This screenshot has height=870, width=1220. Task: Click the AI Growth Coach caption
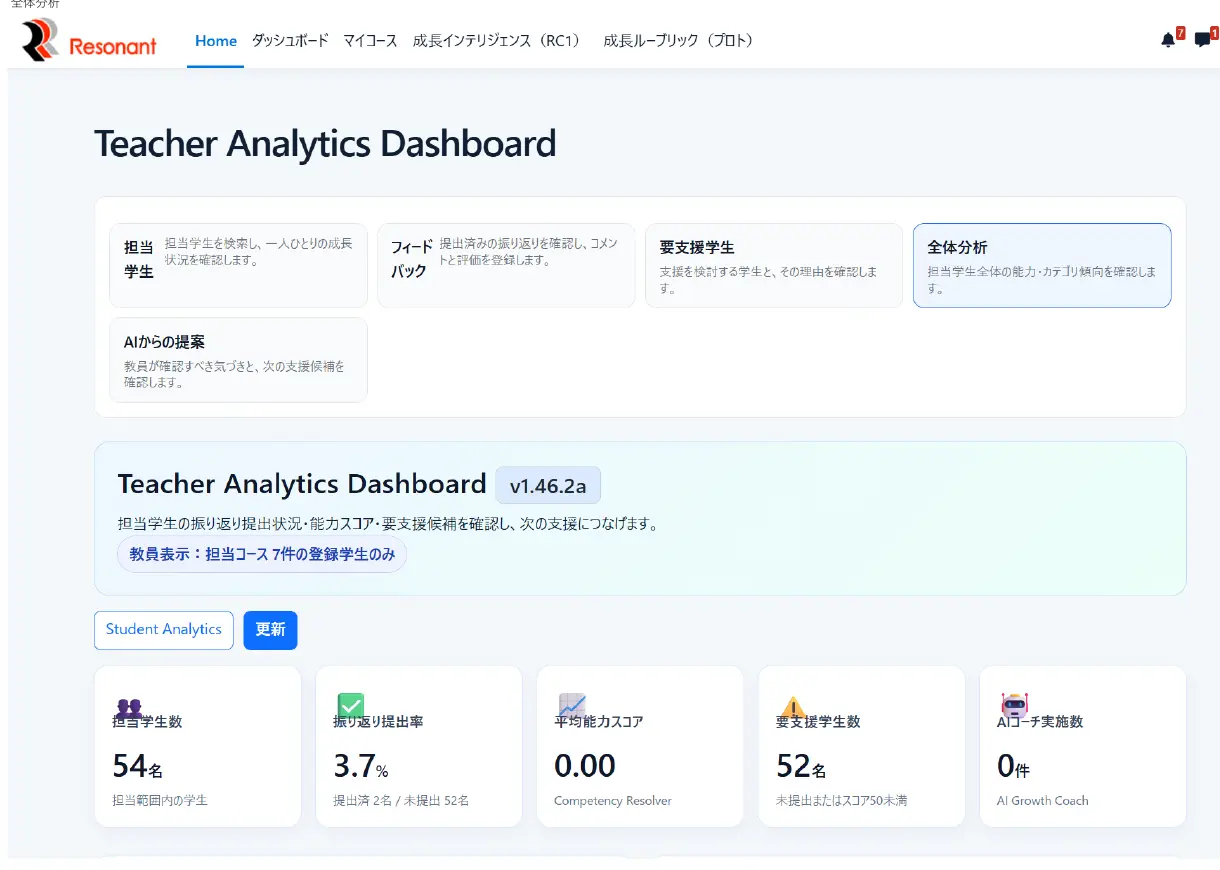[x=1043, y=801]
